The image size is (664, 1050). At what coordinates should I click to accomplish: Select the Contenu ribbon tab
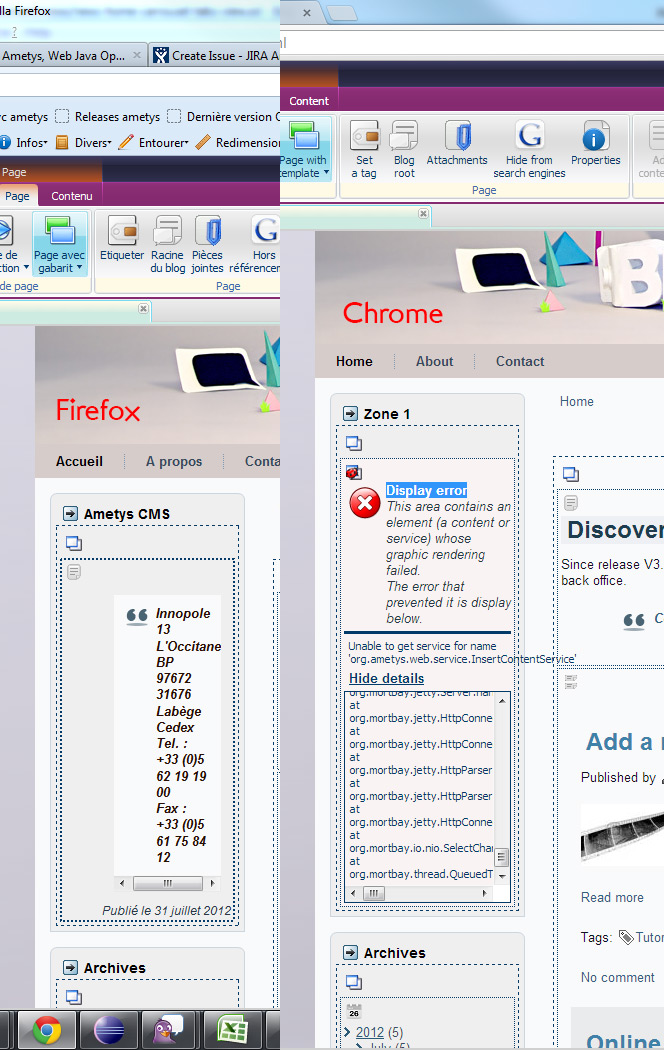(x=72, y=196)
